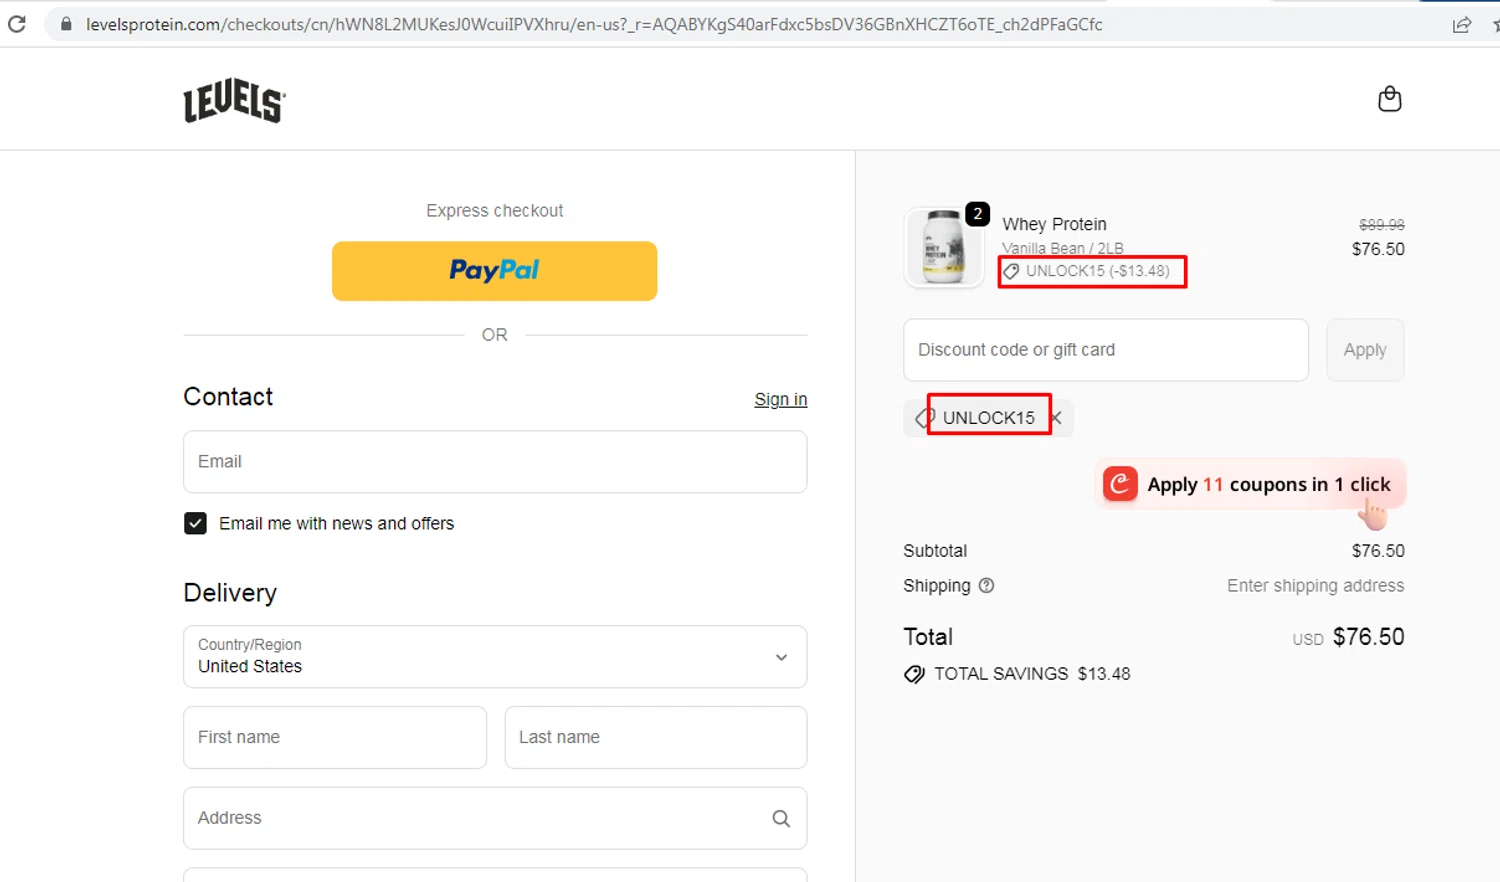
Task: Click the UNLOCK15 (-$13.48) line discount
Action: pos(1097,271)
